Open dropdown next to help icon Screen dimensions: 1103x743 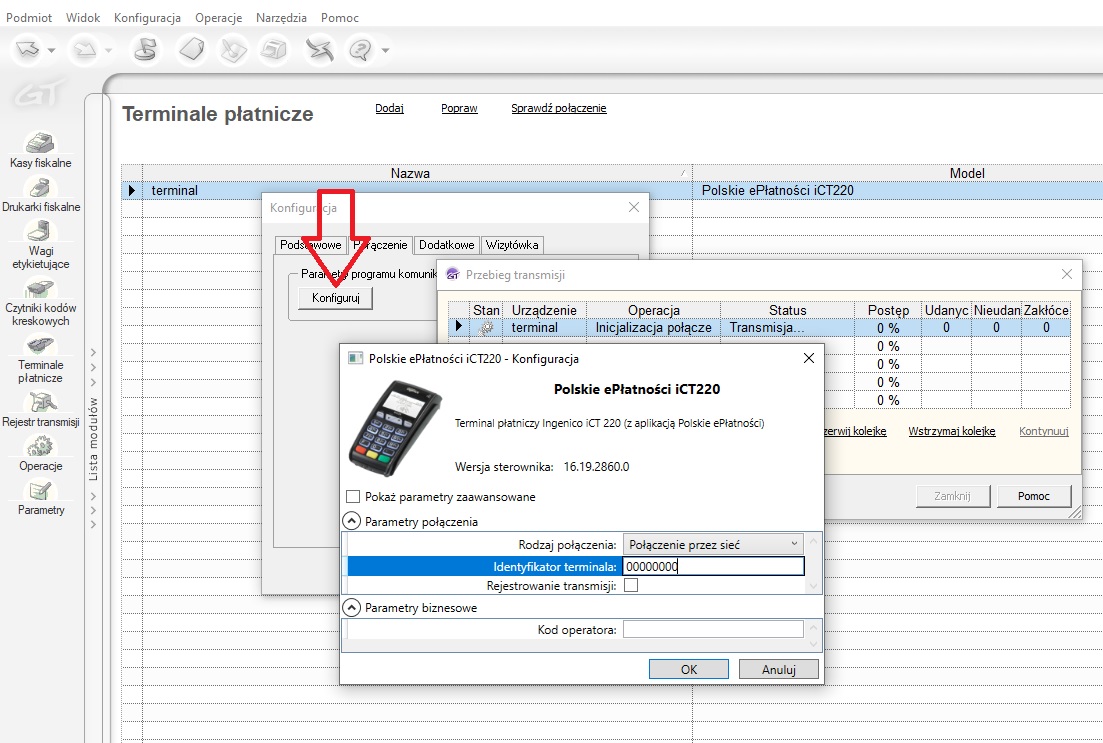coord(385,51)
